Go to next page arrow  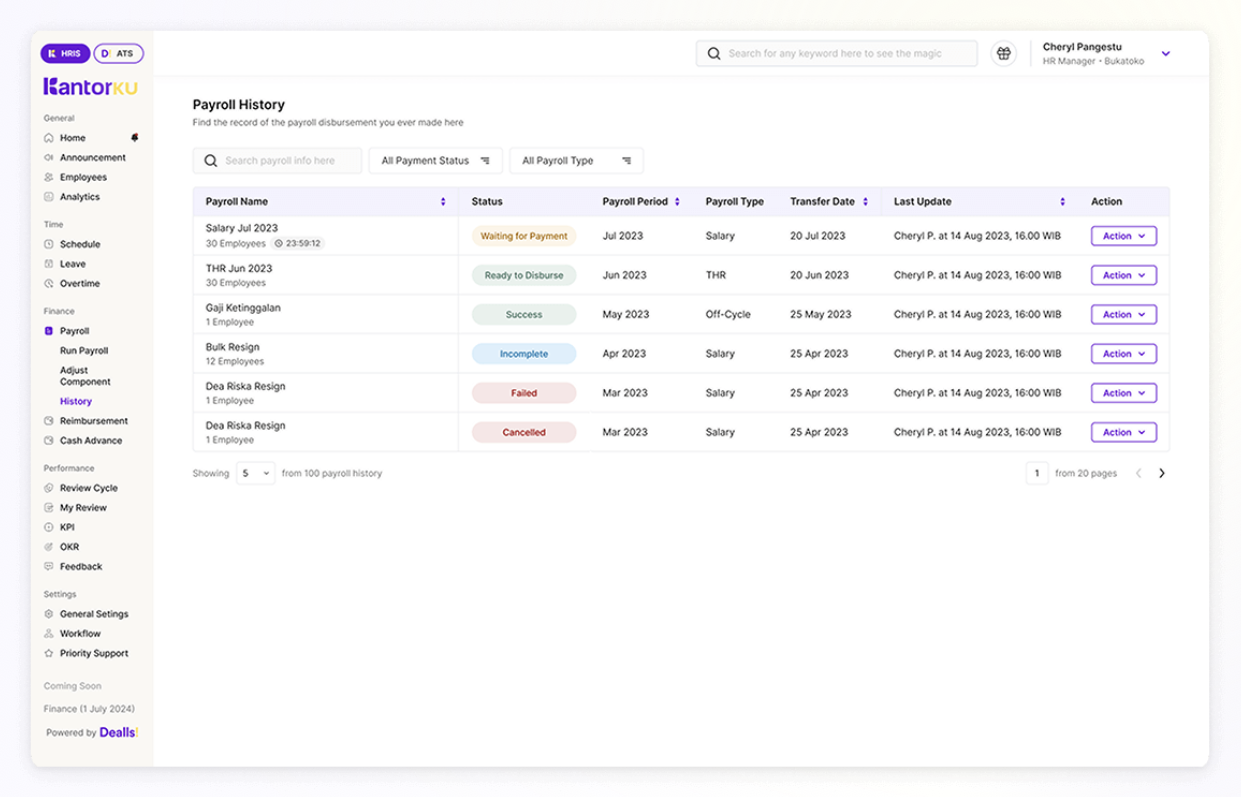coord(1161,474)
